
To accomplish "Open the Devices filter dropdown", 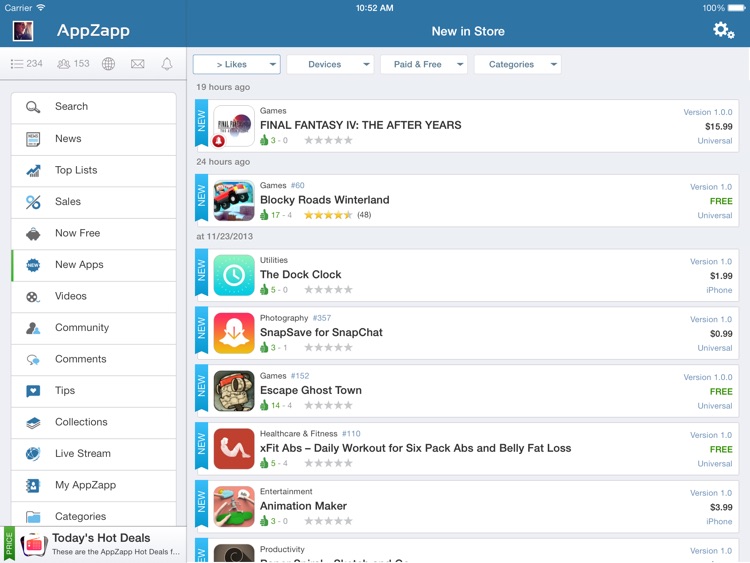I will tap(331, 64).
